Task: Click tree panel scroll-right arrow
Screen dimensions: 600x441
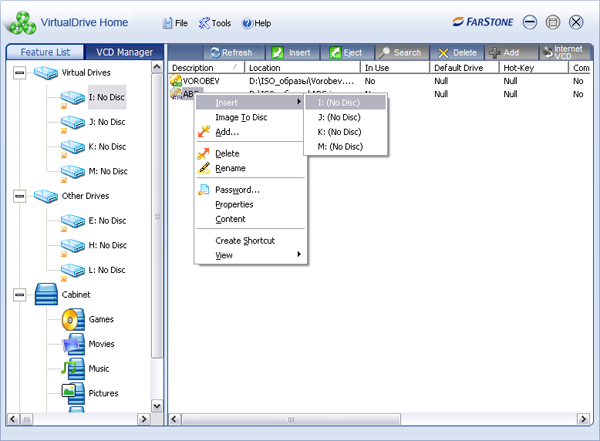Action: (143, 419)
